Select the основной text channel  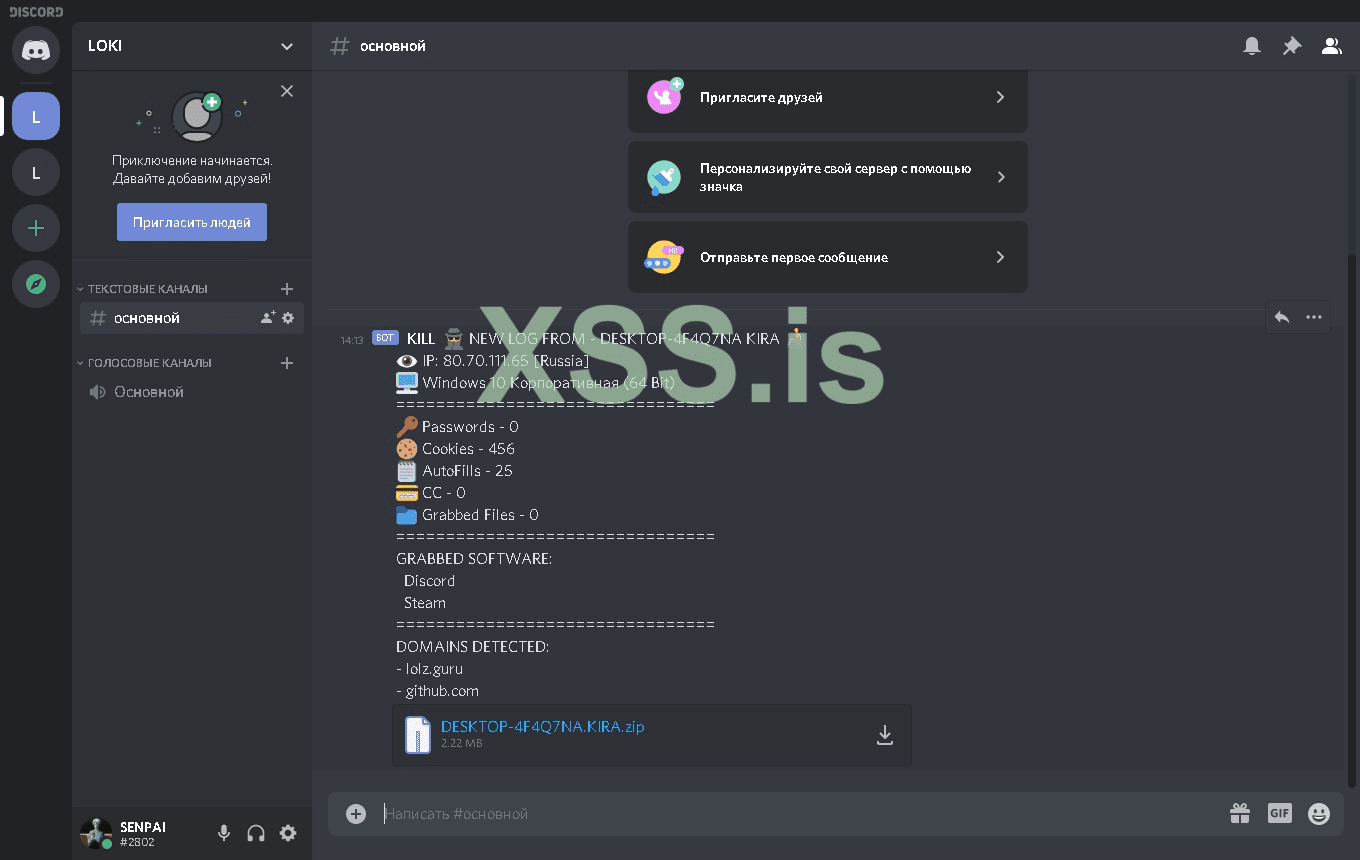(x=192, y=318)
